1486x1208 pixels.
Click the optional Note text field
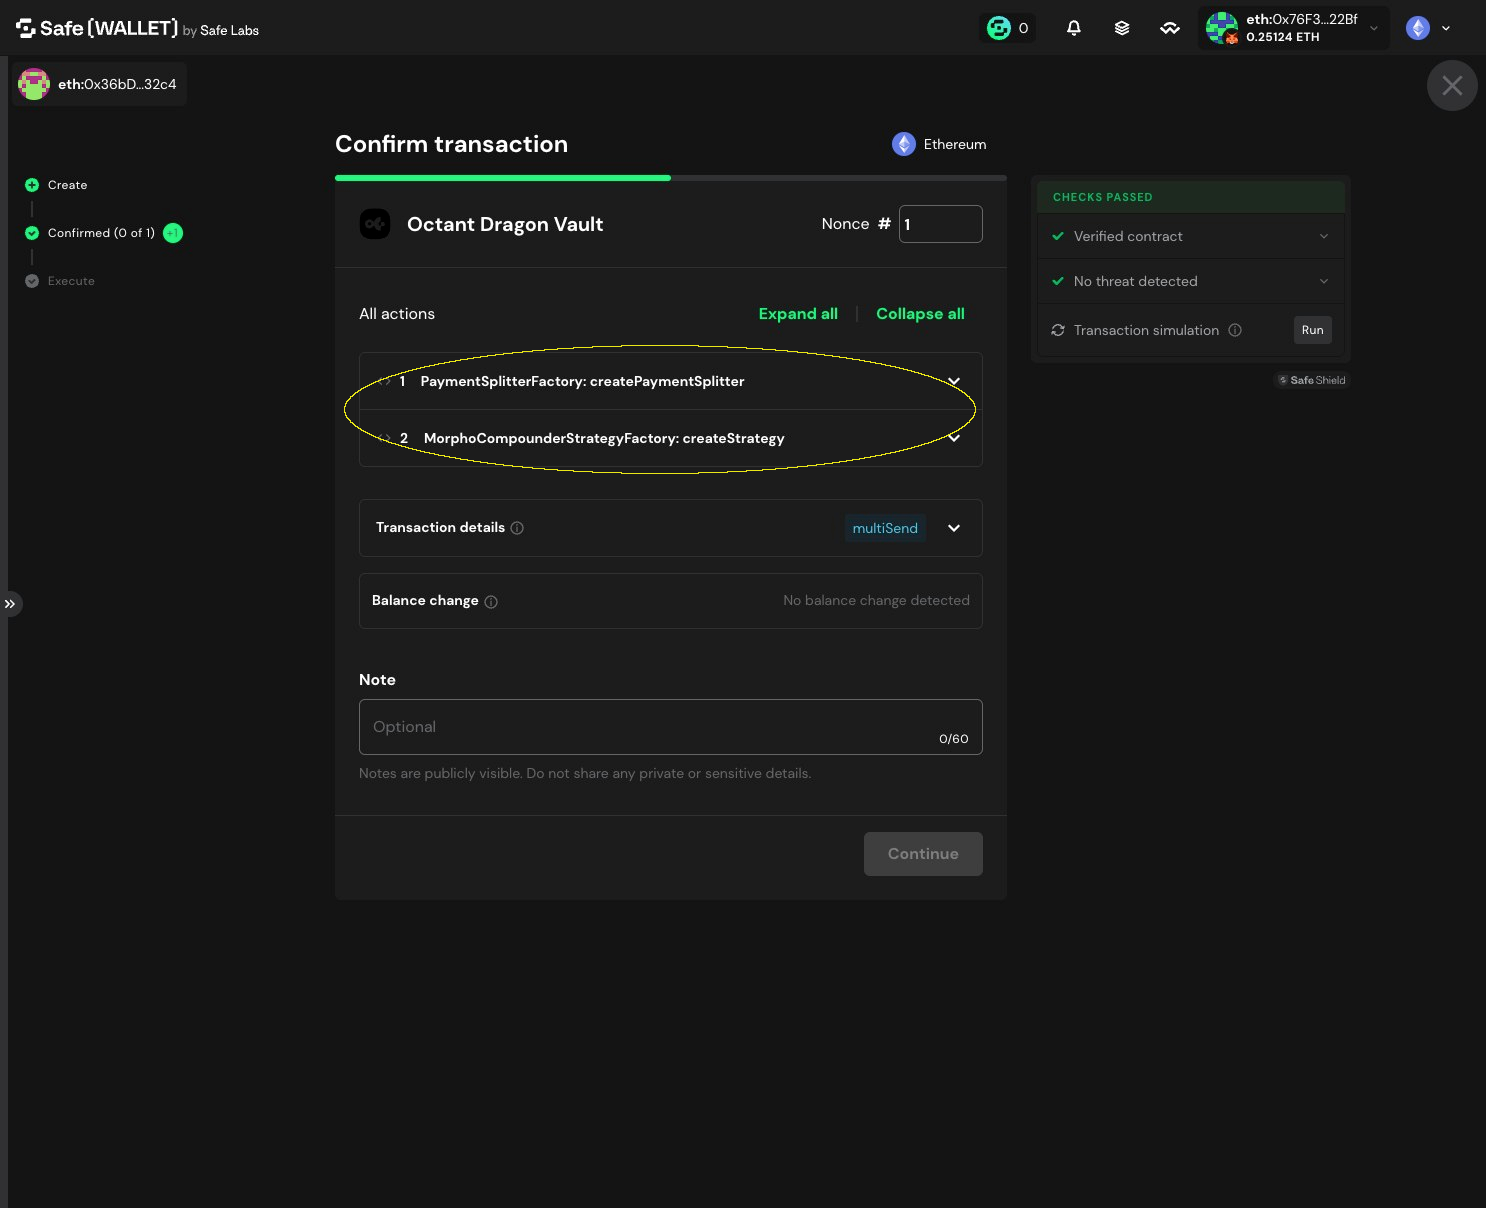pyautogui.click(x=670, y=727)
